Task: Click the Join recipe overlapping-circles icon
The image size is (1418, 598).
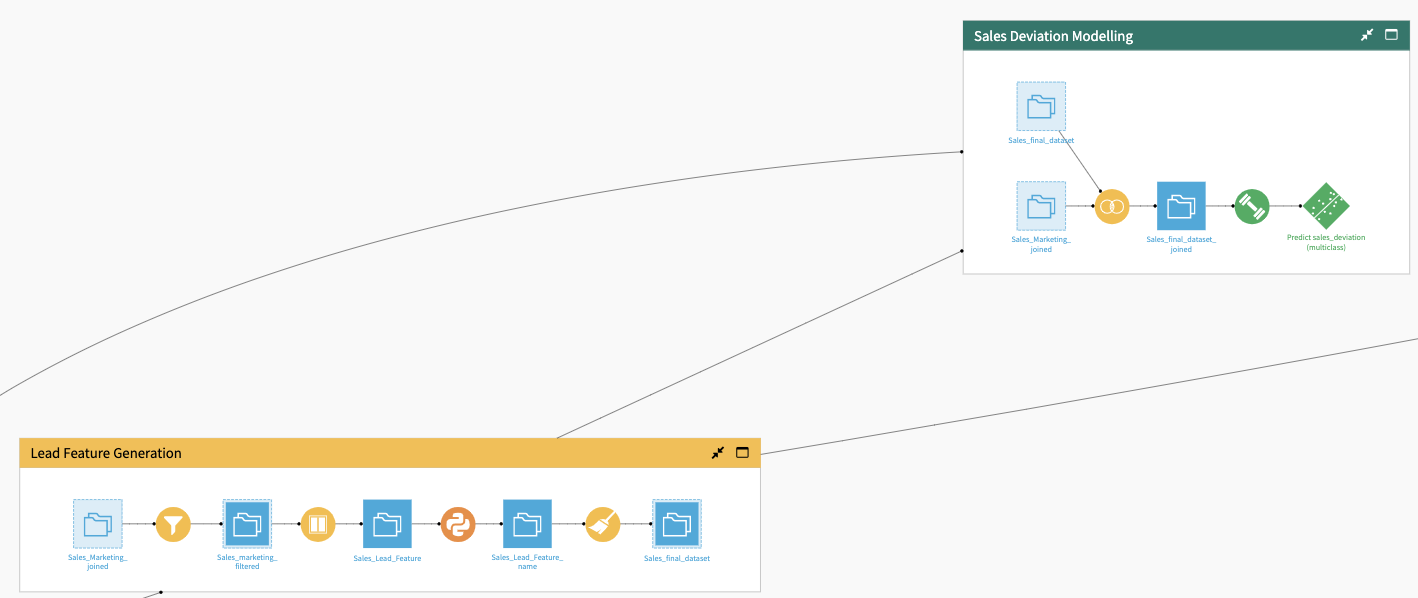Action: (1111, 206)
